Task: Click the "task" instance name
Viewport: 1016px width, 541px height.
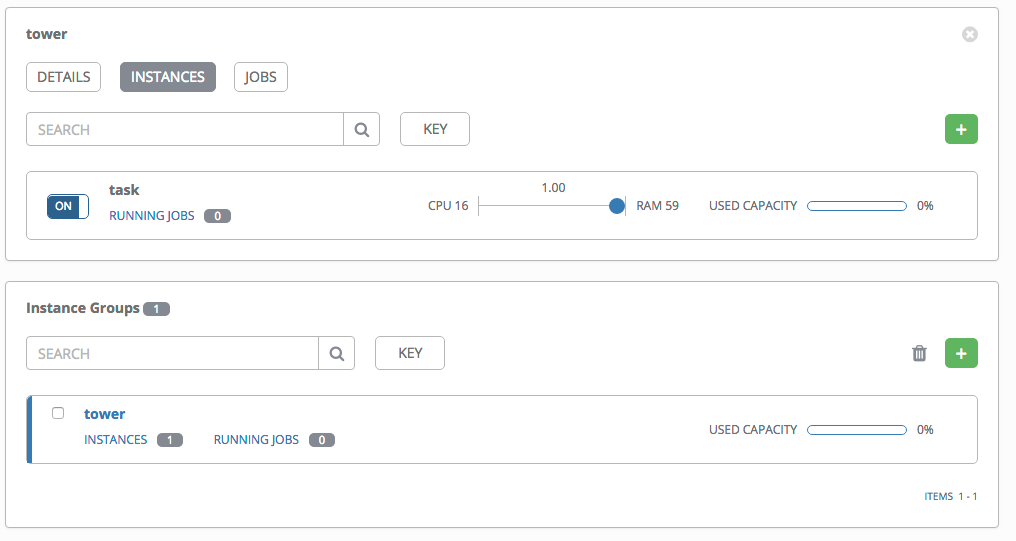Action: (x=124, y=190)
